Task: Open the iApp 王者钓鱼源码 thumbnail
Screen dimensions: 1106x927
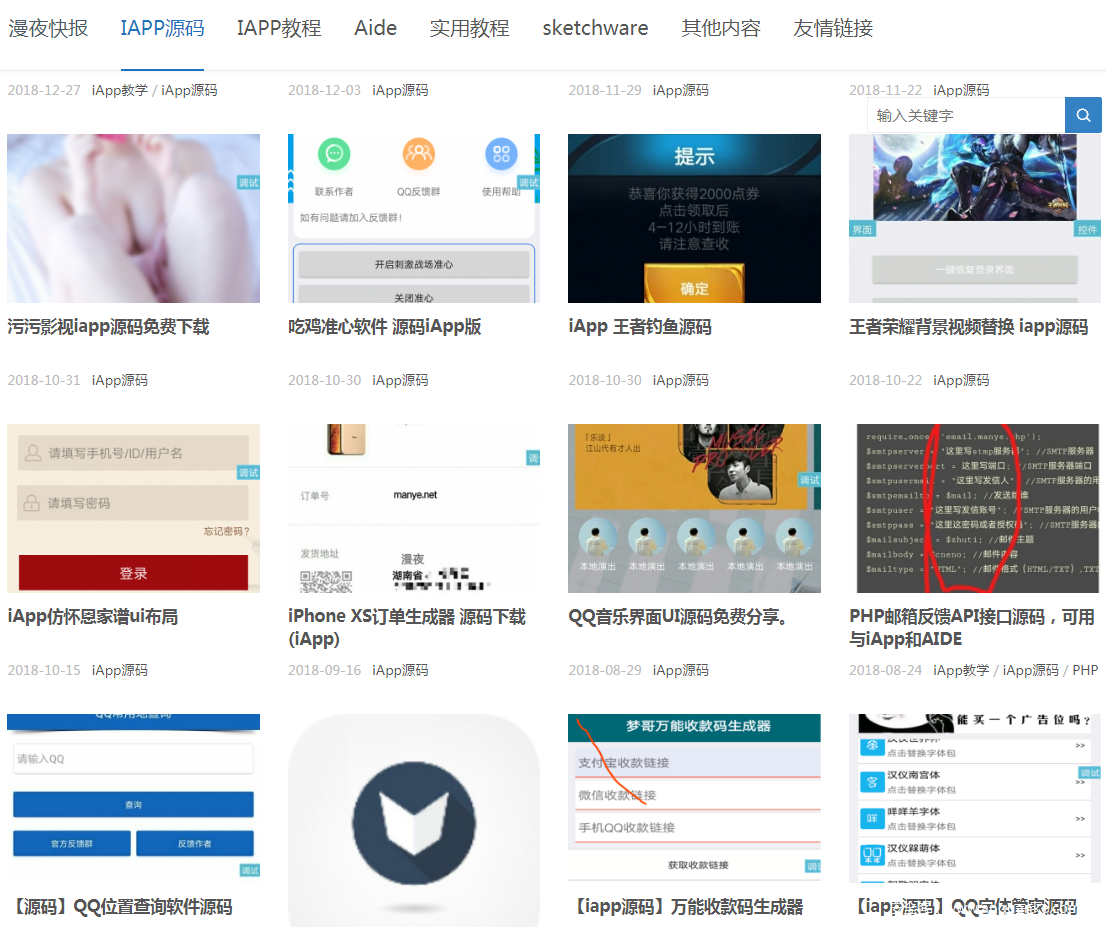Action: (x=694, y=219)
